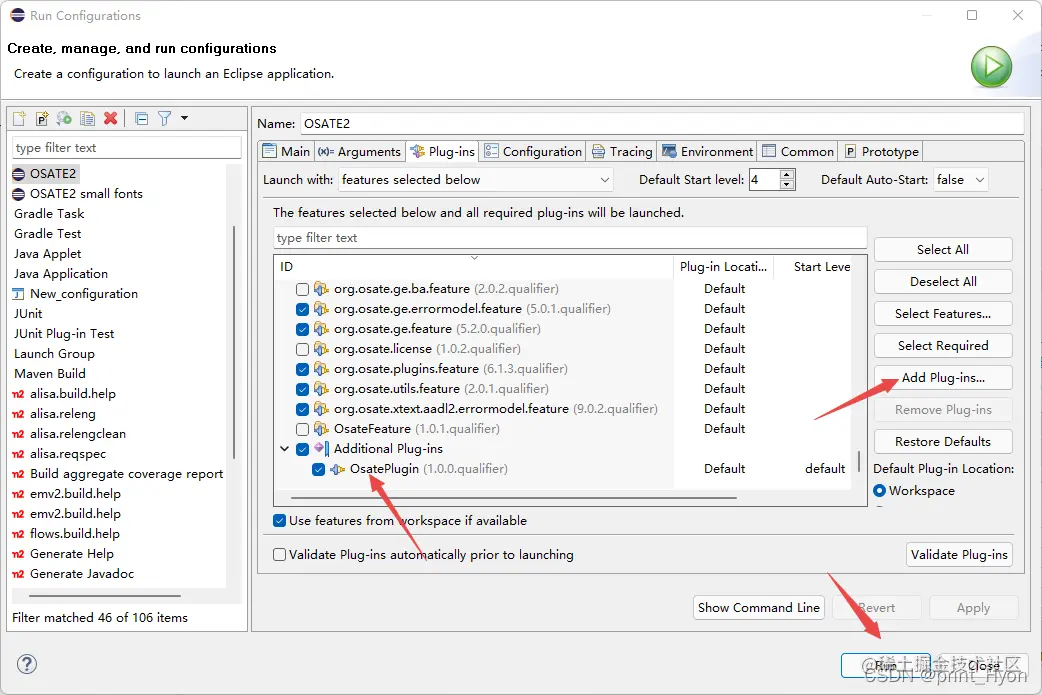Click the horizontal scrollbar of plug-ins table
The width and height of the screenshot is (1042, 695).
click(513, 498)
